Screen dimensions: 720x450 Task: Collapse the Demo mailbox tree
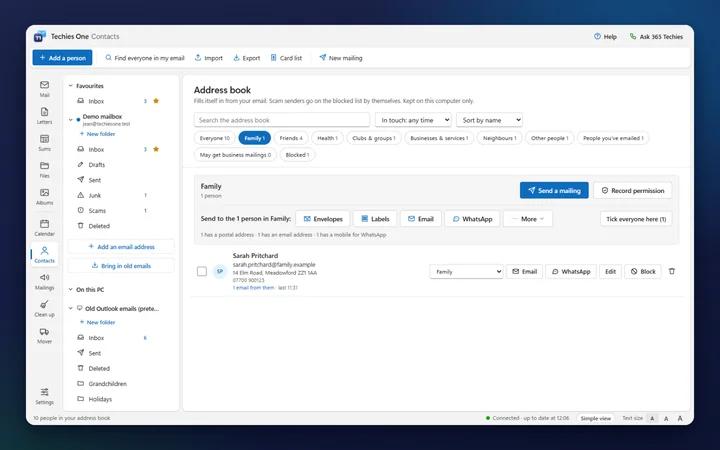point(71,120)
